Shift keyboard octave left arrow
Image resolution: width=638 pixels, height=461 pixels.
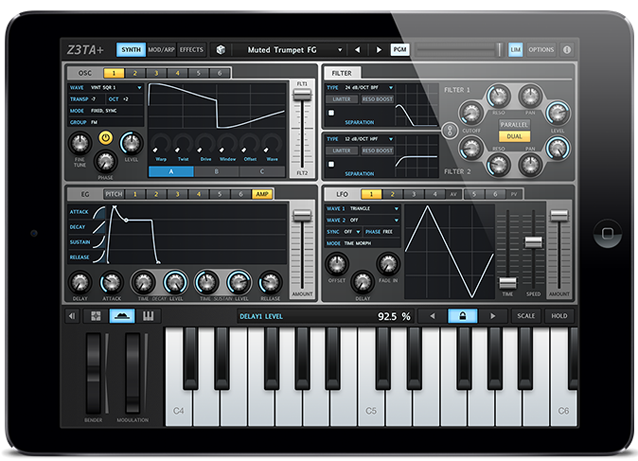click(432, 316)
